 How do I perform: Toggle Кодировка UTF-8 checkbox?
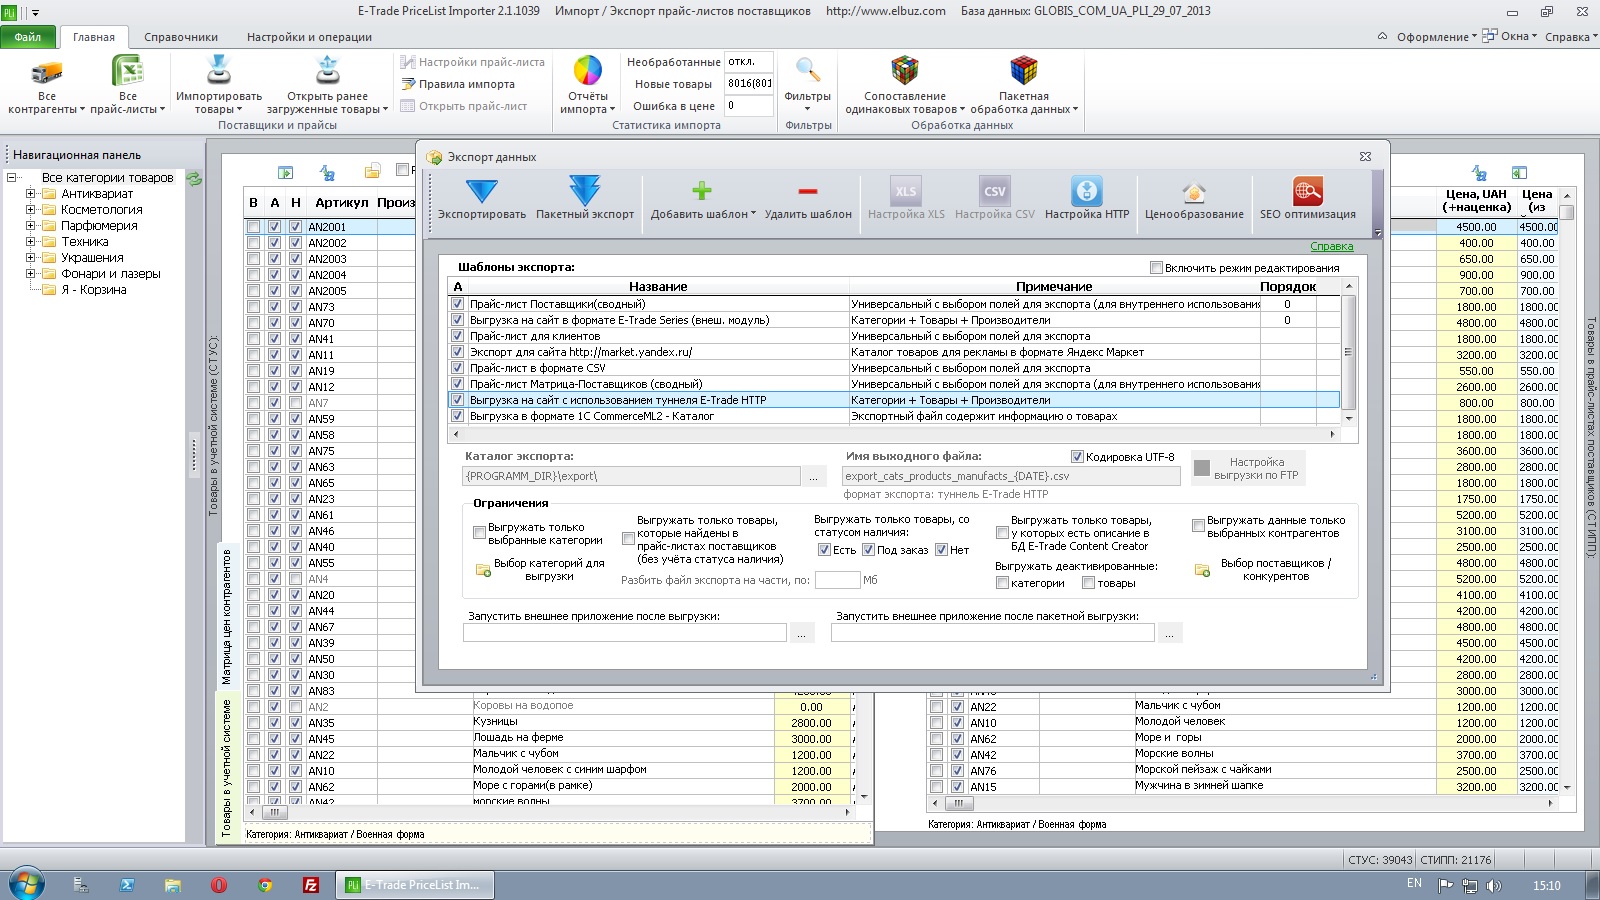click(1077, 457)
